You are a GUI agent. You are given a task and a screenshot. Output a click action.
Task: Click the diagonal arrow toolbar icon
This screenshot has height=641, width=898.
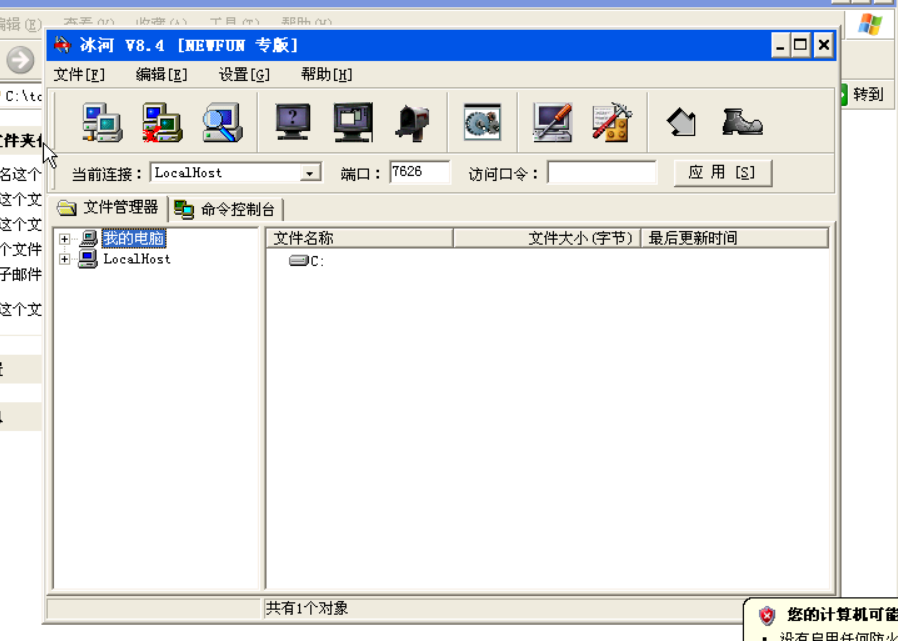coord(682,123)
